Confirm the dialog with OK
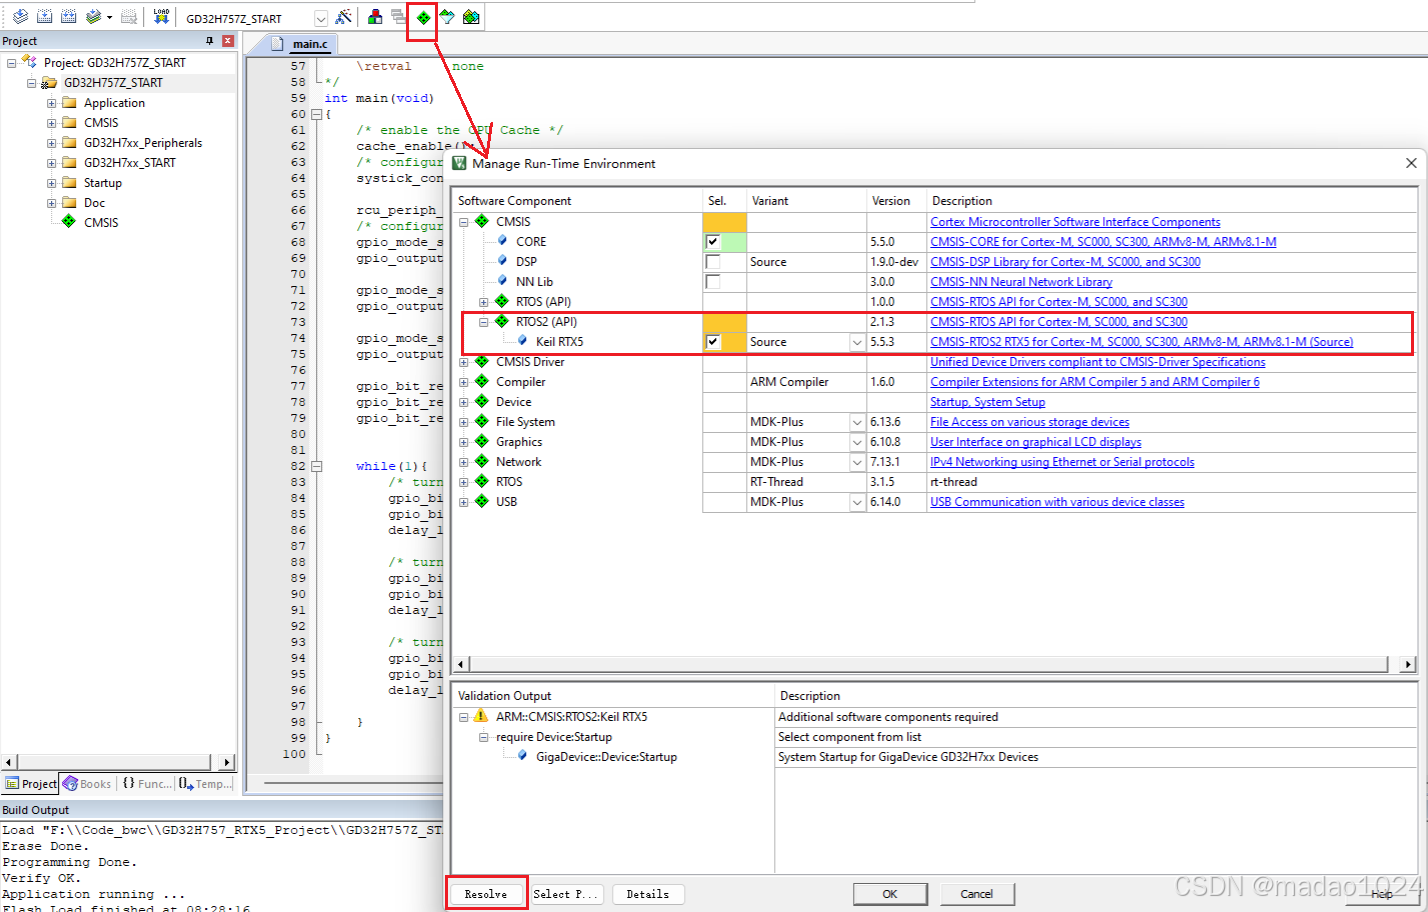 click(890, 894)
